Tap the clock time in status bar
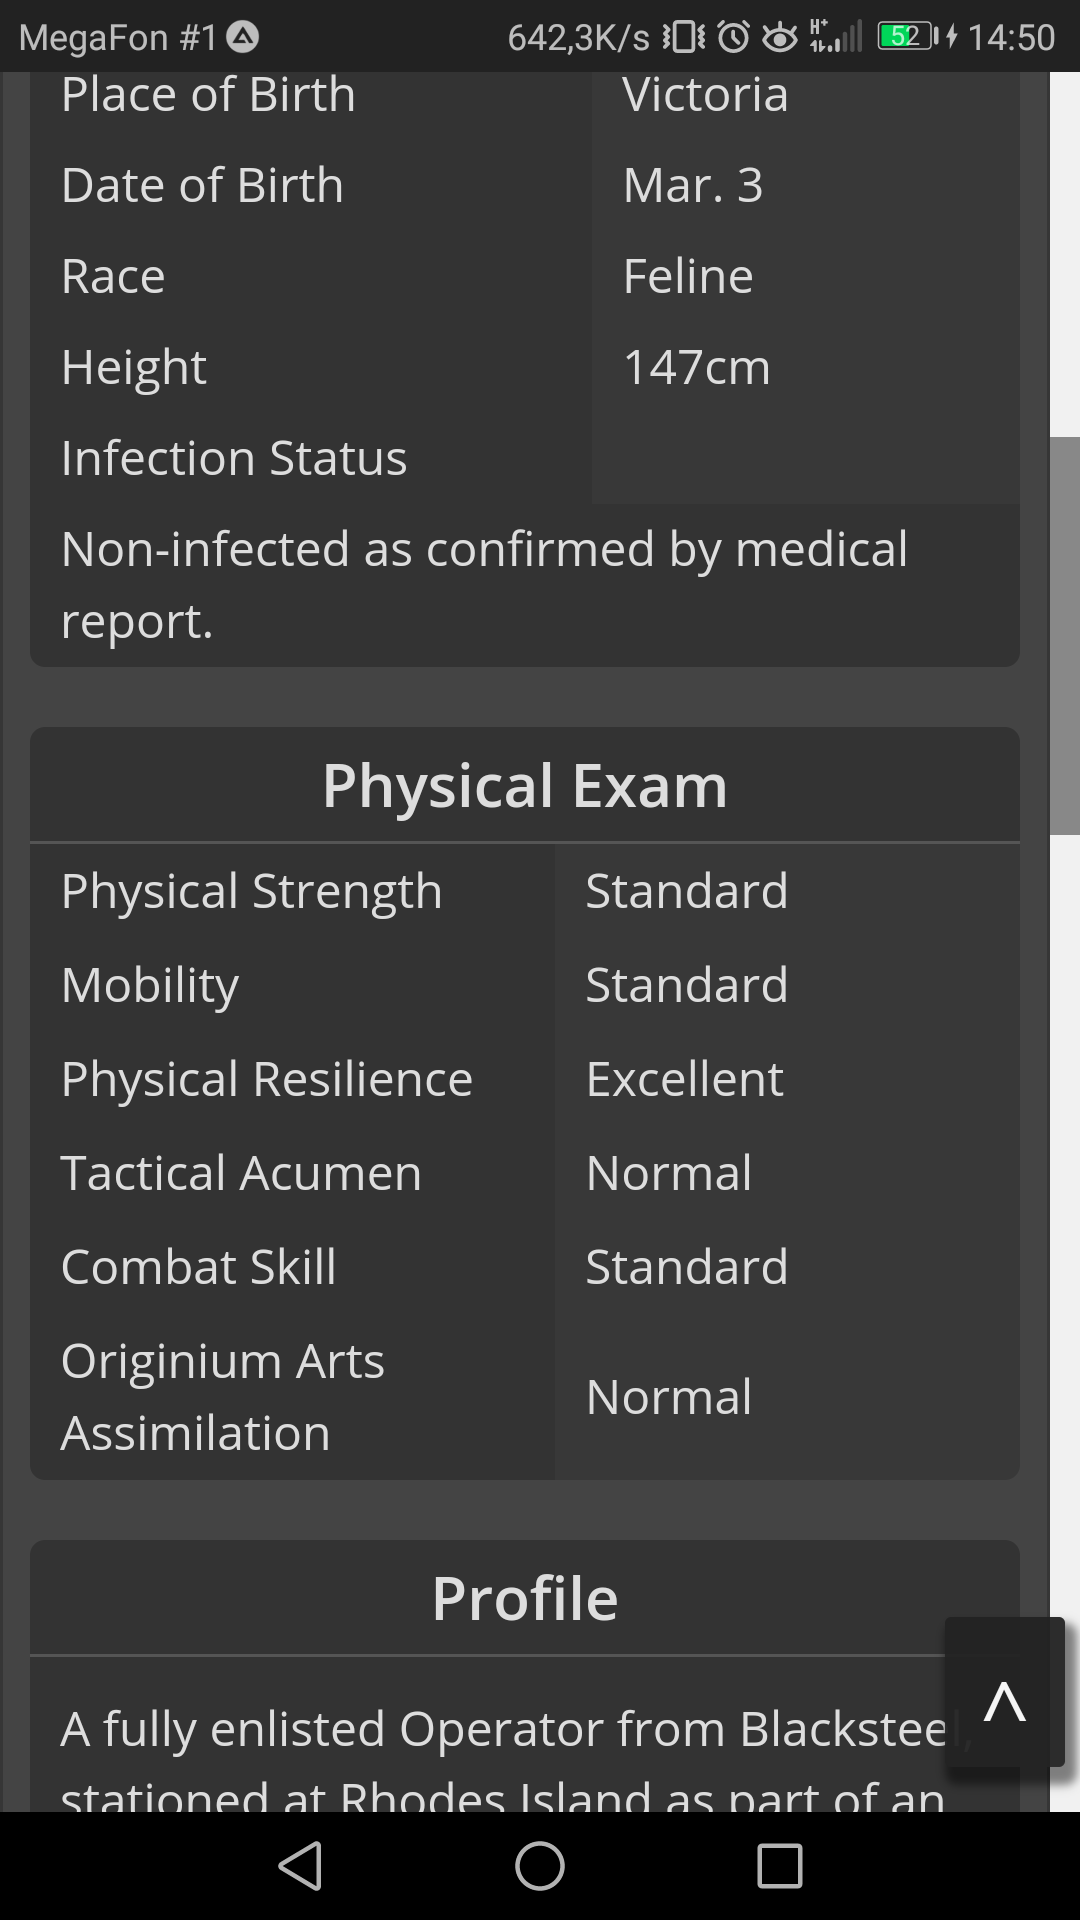This screenshot has width=1080, height=1920. click(x=1011, y=37)
